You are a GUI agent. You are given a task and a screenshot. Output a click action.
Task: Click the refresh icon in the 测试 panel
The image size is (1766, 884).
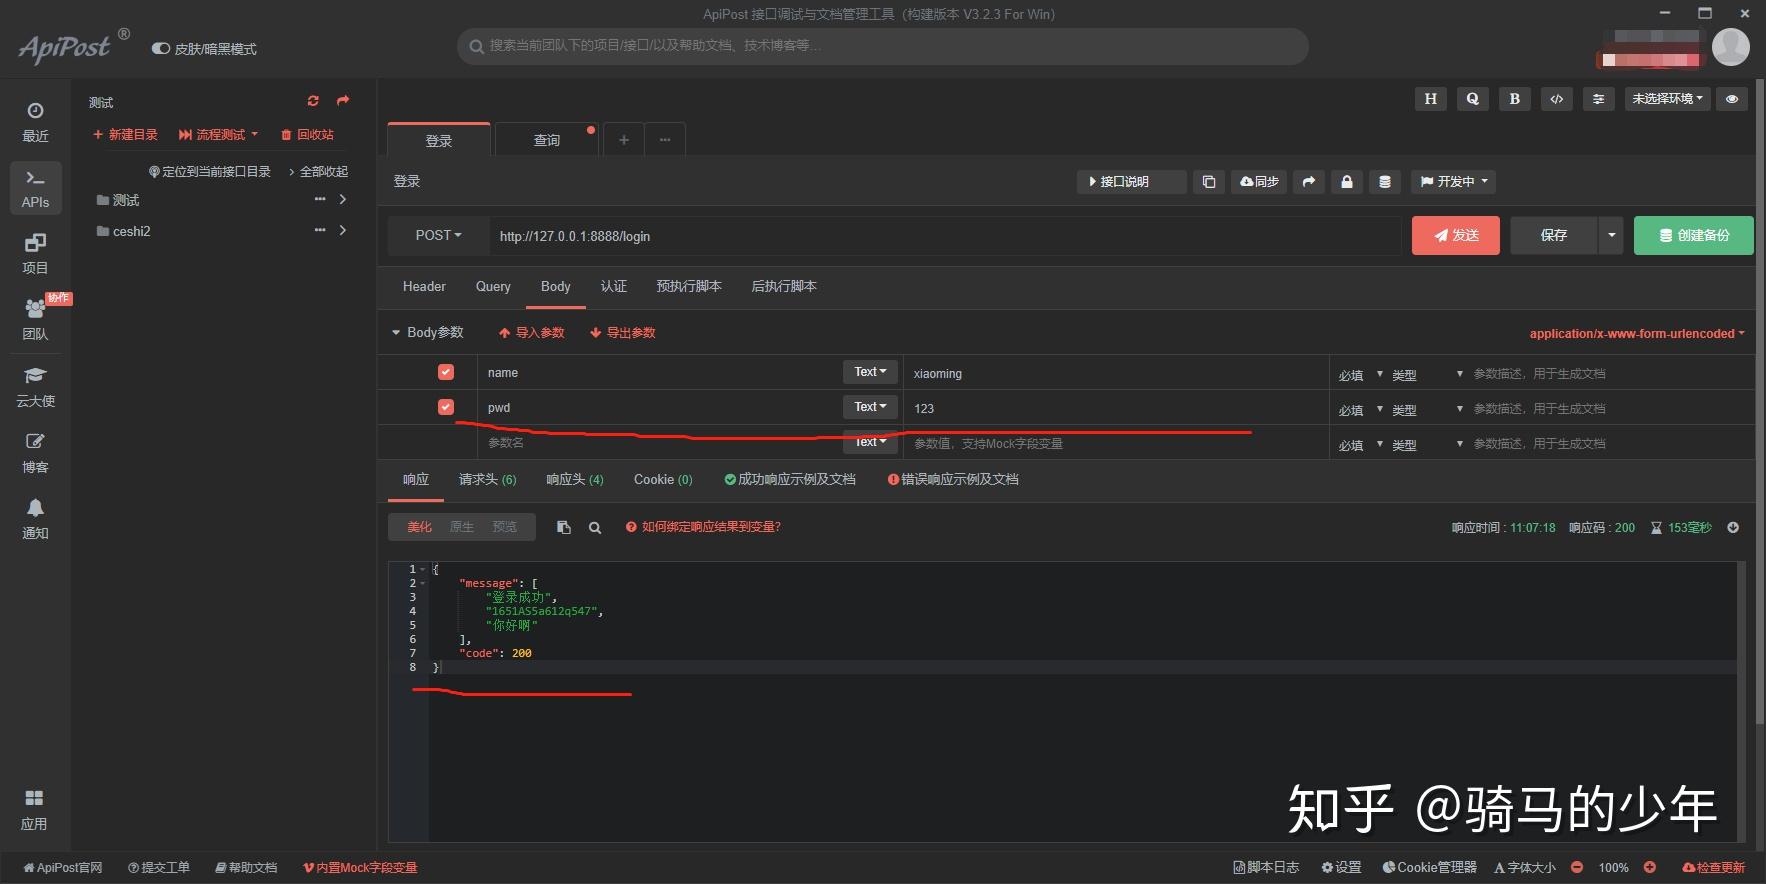[x=313, y=101]
